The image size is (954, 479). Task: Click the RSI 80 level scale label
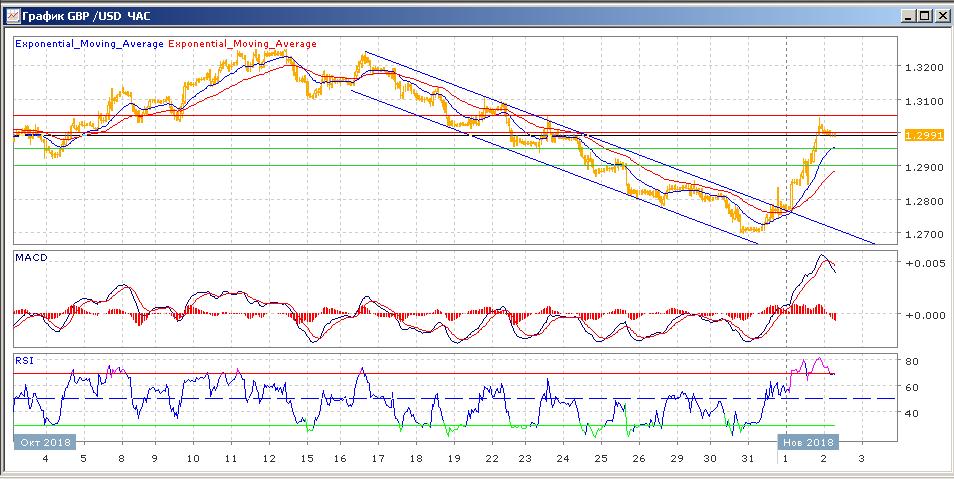912,361
